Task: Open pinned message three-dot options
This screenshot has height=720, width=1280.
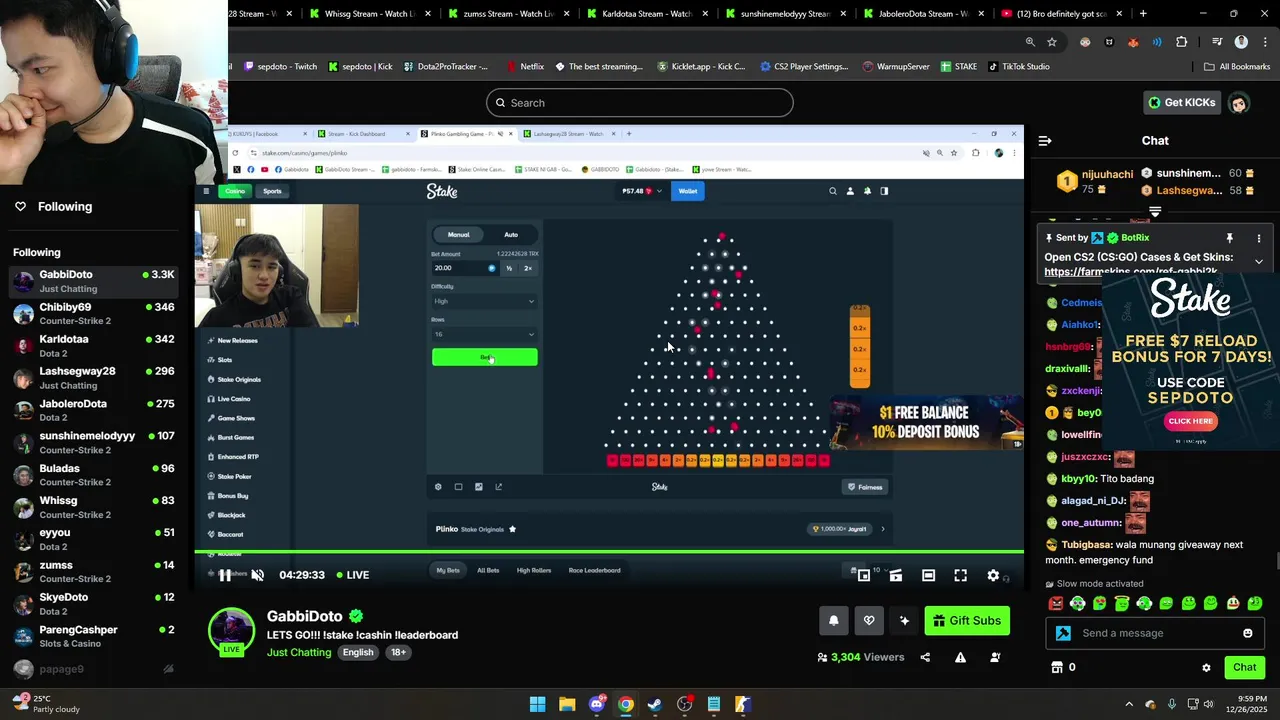Action: pyautogui.click(x=1259, y=238)
